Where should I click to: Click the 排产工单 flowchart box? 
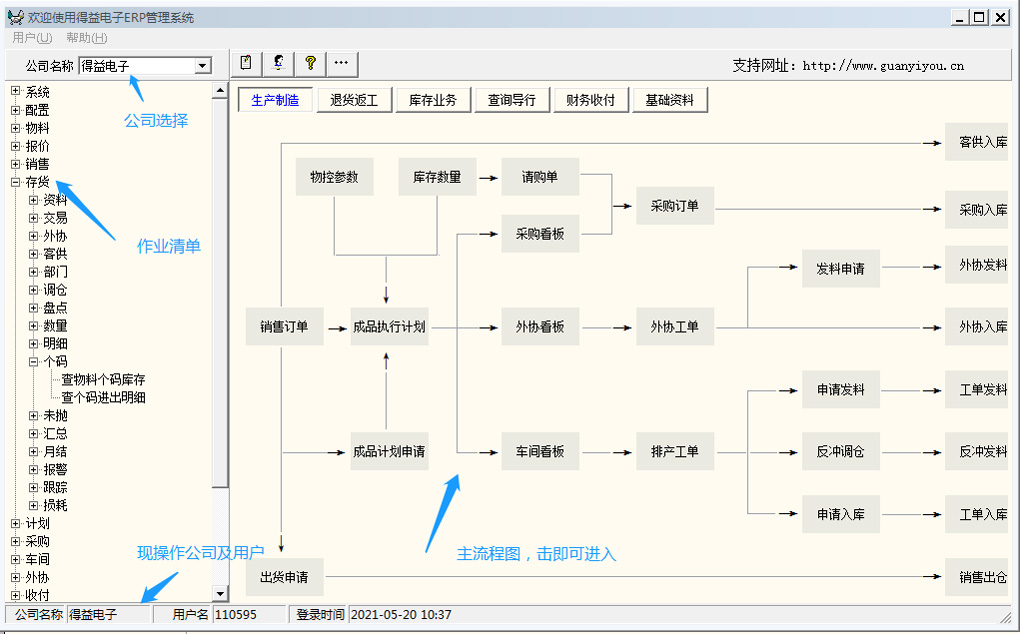click(x=675, y=452)
